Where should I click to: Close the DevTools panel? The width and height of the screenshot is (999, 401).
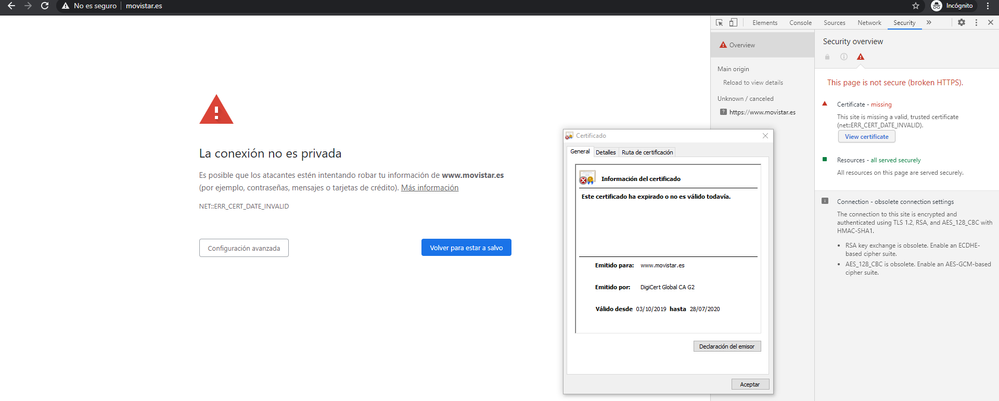pos(989,22)
